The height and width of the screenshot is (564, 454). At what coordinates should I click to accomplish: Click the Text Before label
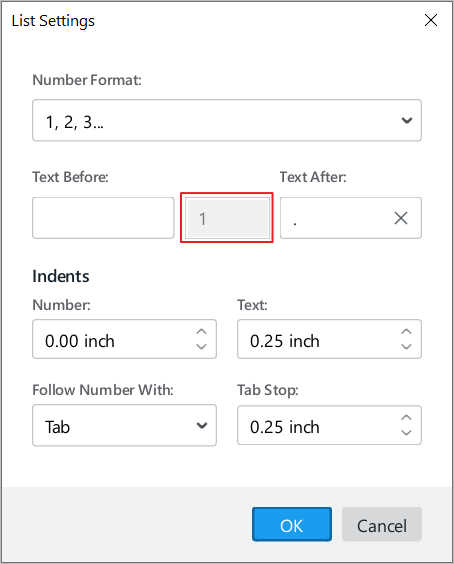click(71, 177)
